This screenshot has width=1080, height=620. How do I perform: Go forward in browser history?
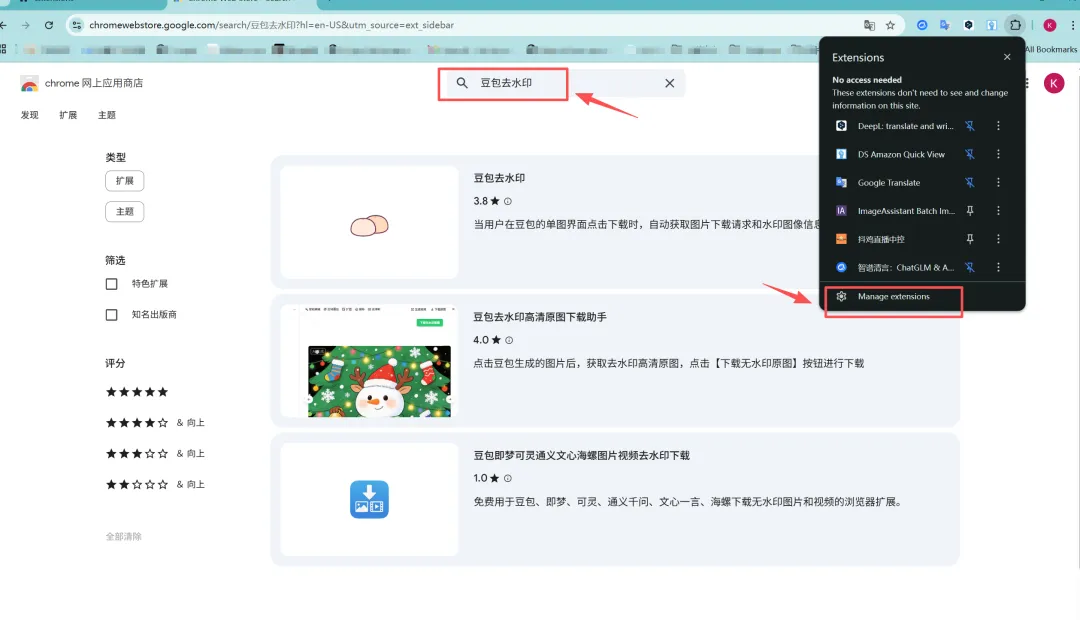coord(25,25)
